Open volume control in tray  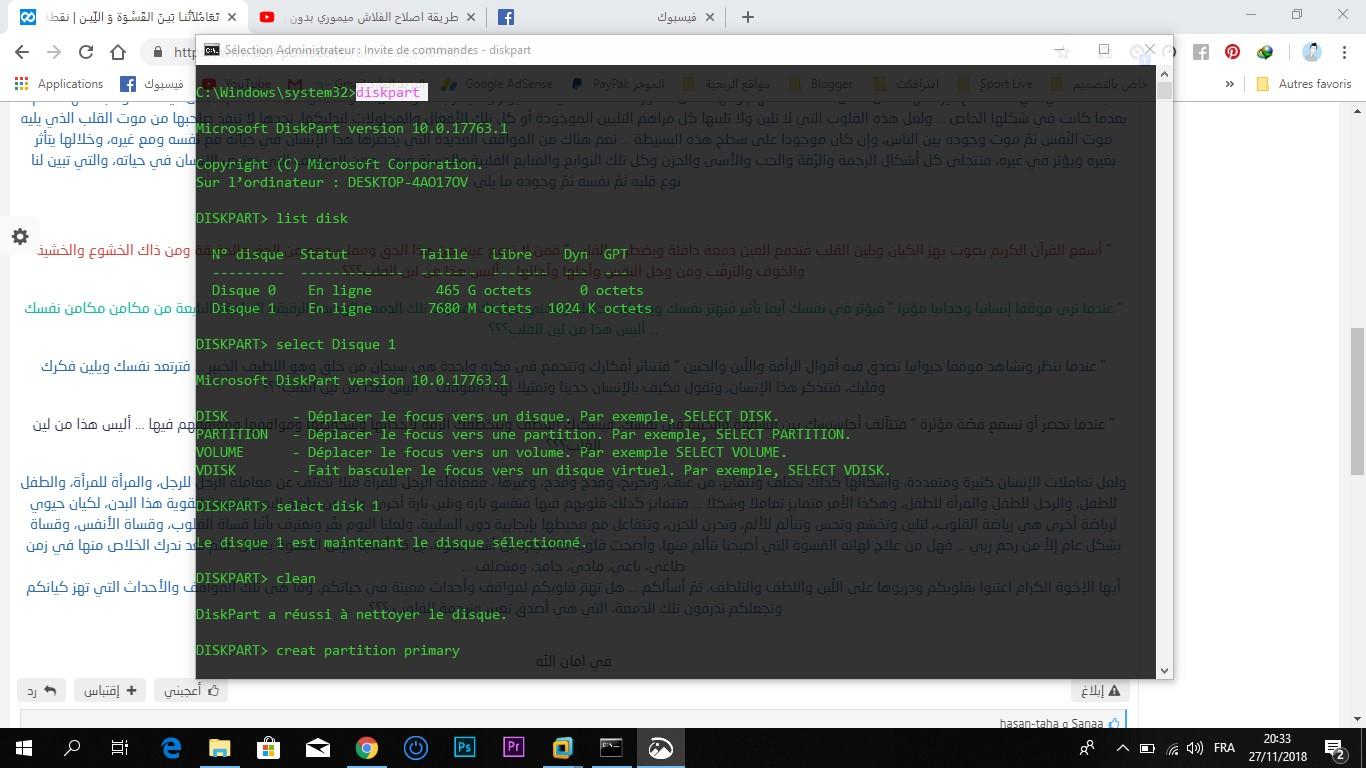1194,747
